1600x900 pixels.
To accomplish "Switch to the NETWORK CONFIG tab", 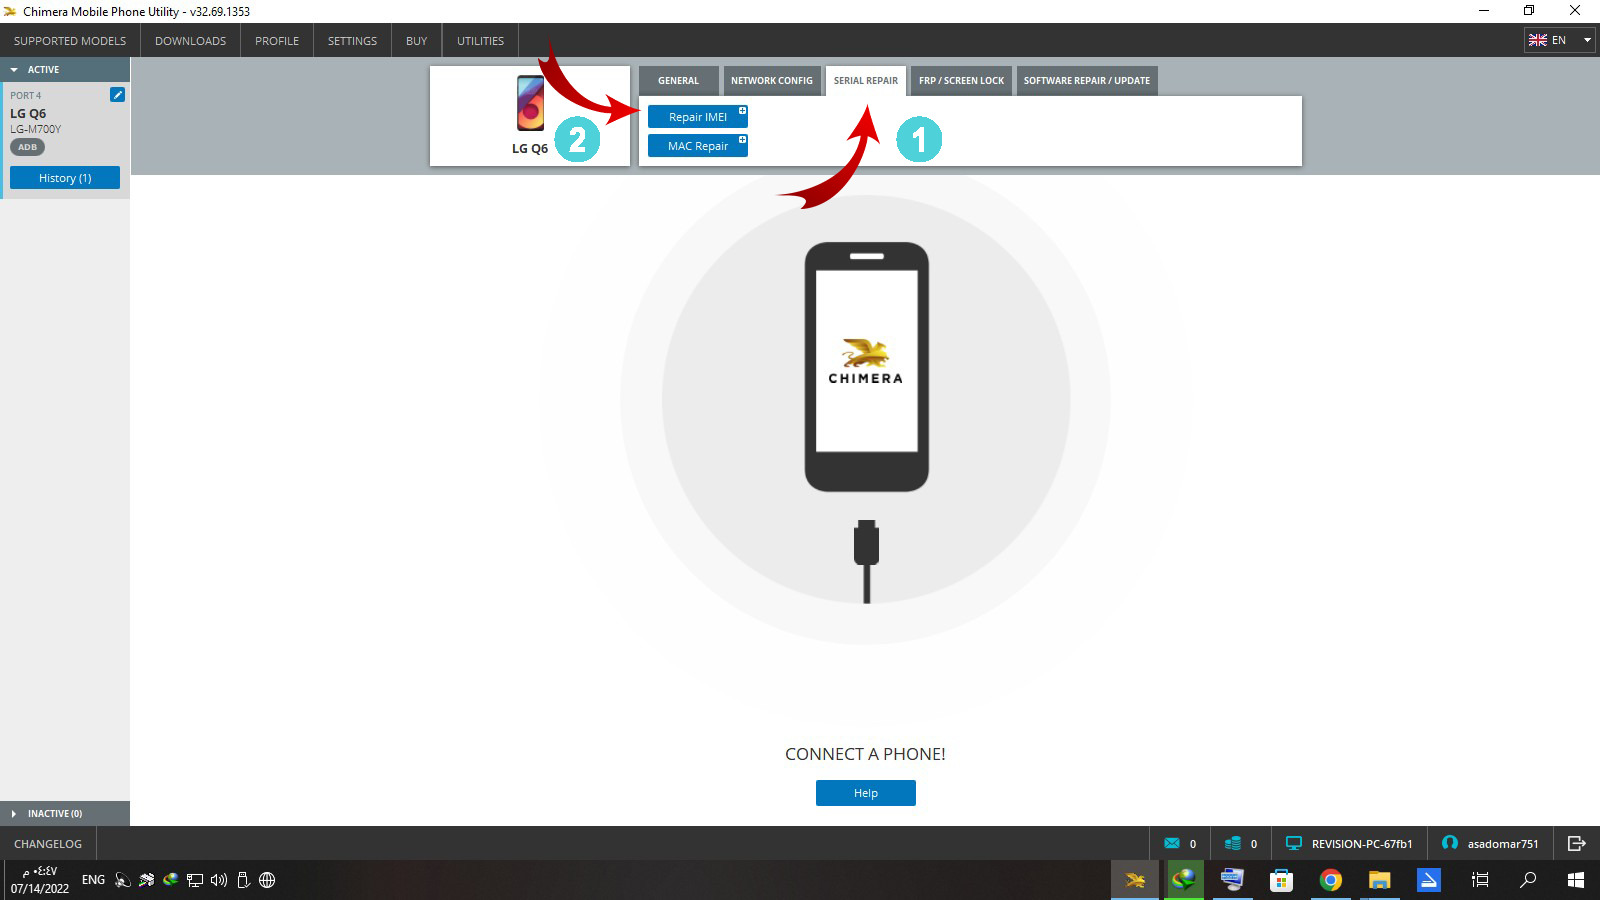I will pyautogui.click(x=772, y=81).
